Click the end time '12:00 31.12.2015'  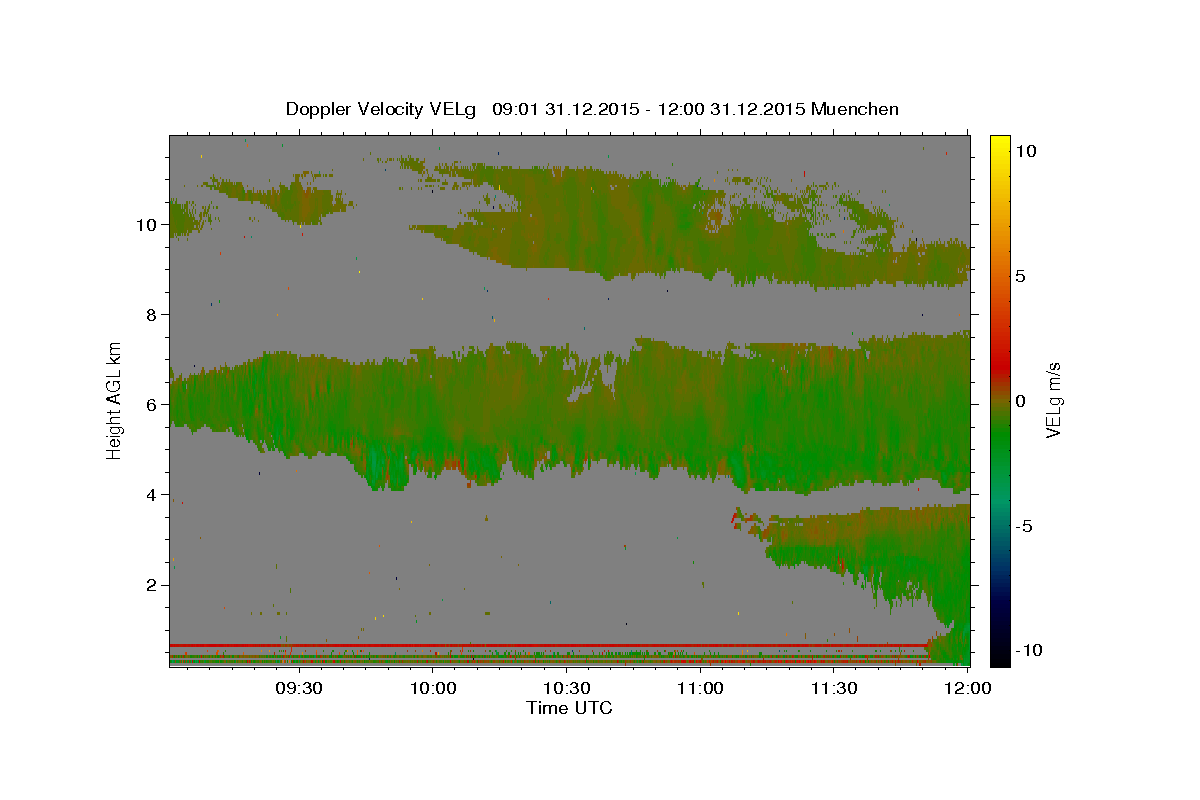pyautogui.click(x=730, y=109)
